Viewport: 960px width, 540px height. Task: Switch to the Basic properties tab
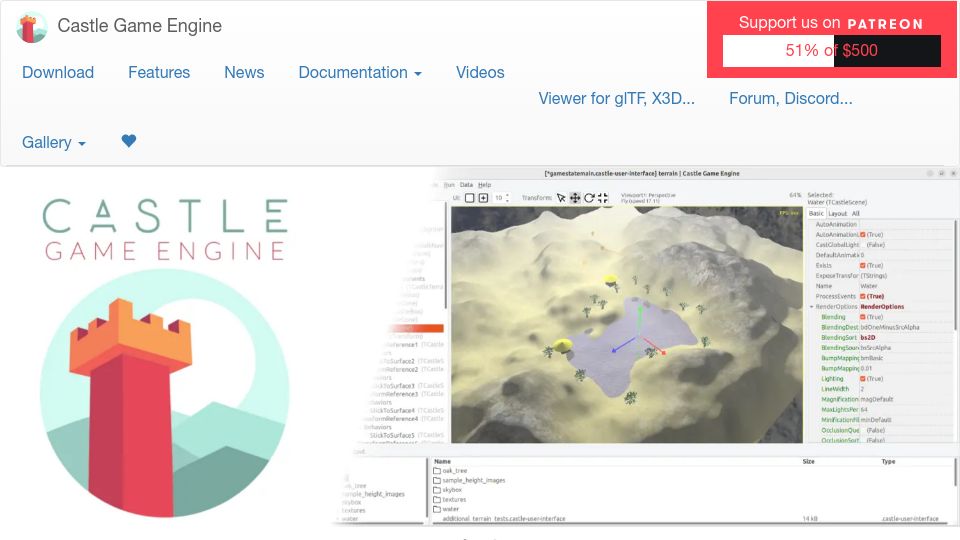coord(816,213)
